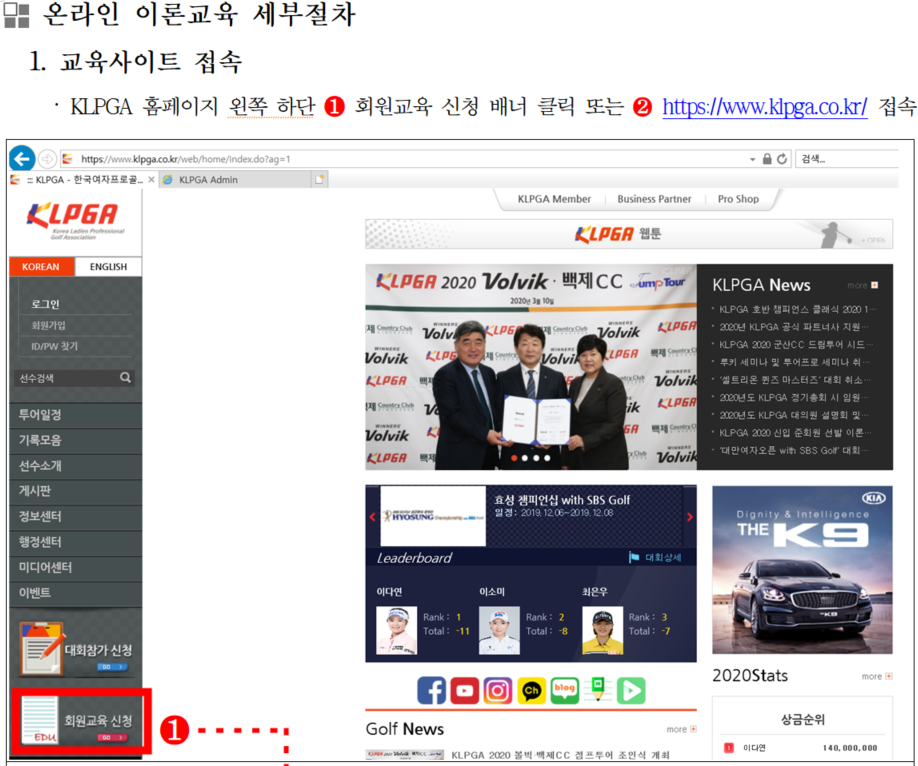The height and width of the screenshot is (766, 918).
Task: Open the 미디어센터 menu
Action: (76, 567)
